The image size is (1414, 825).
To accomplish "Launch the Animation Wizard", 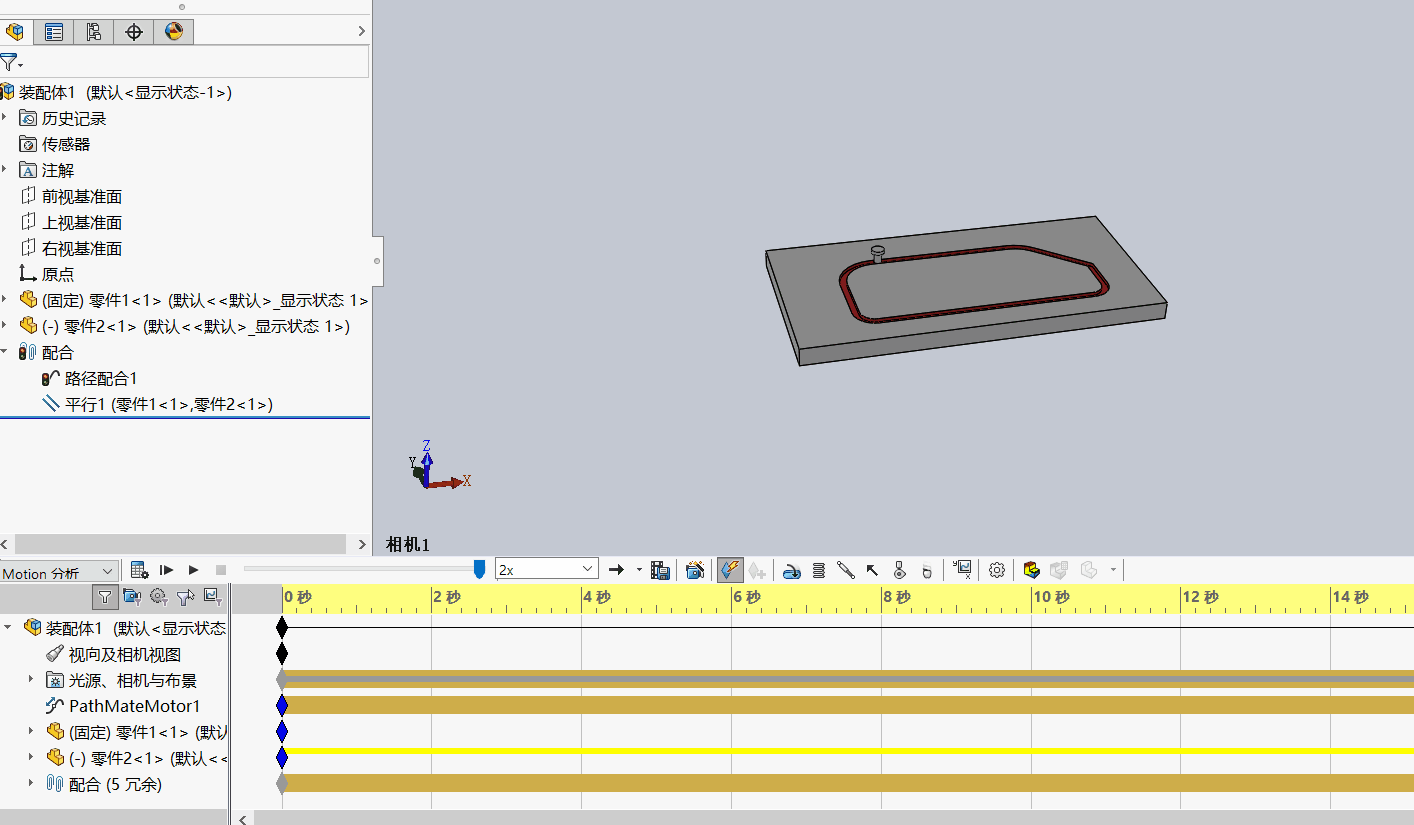I will click(695, 570).
